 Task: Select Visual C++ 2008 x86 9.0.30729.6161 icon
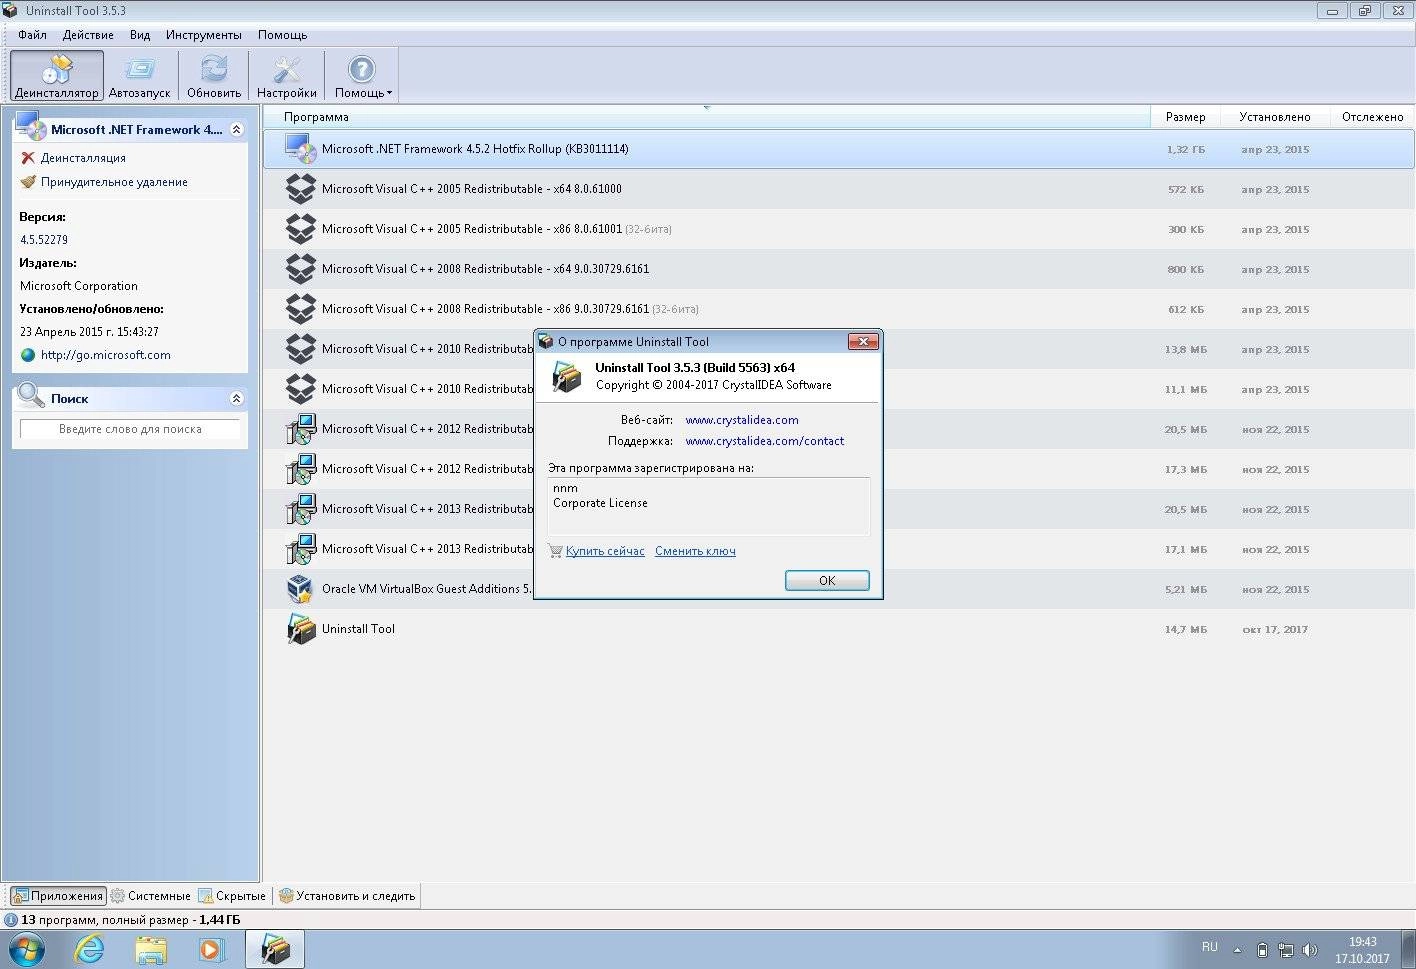click(301, 309)
